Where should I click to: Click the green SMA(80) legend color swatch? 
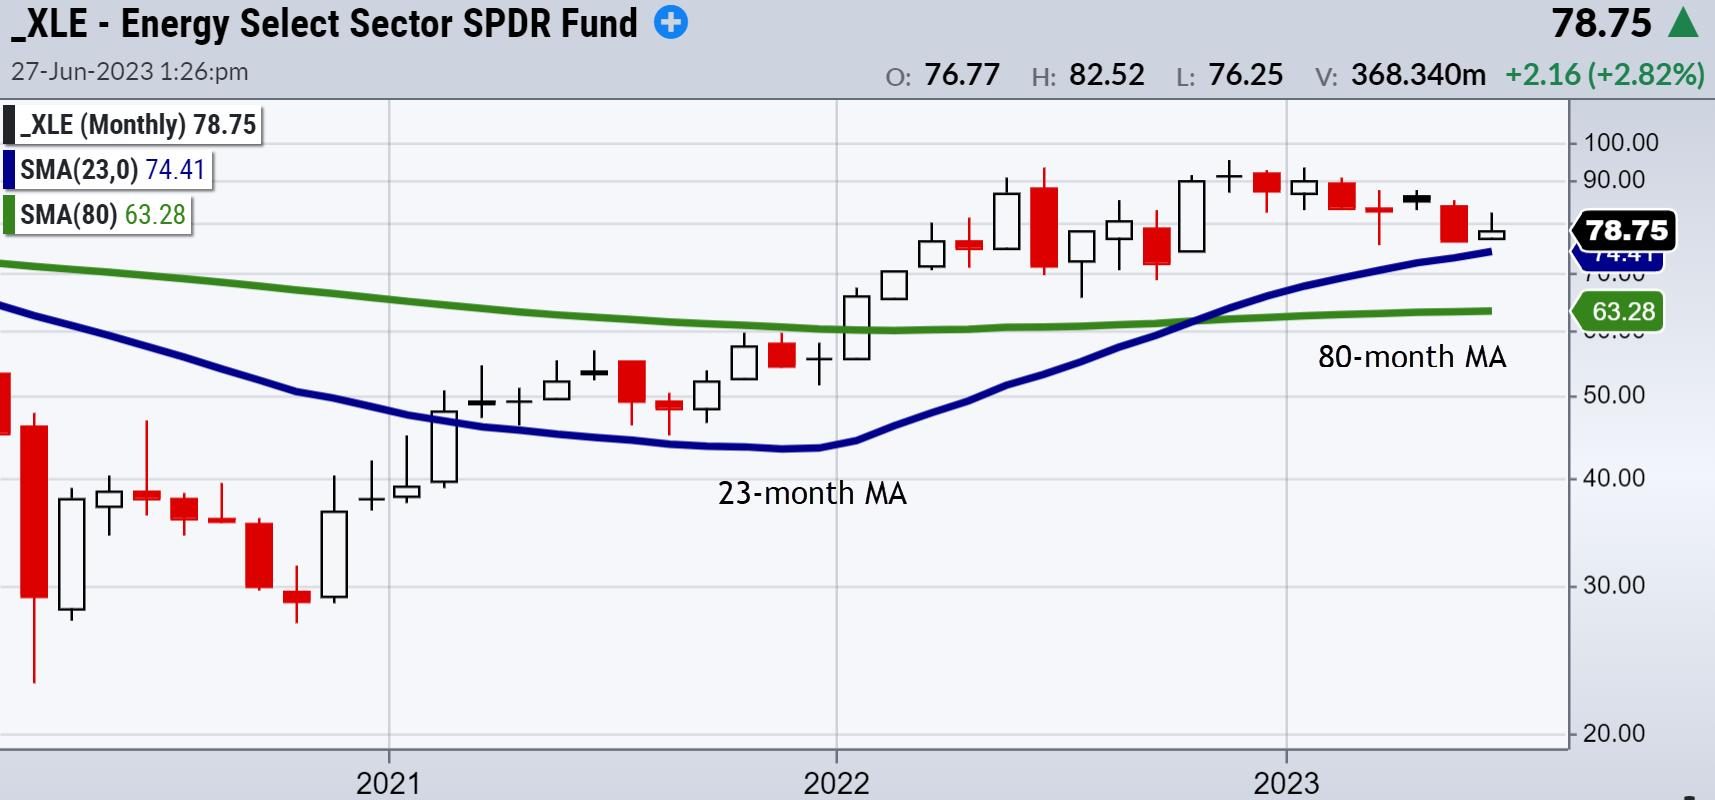(x=9, y=215)
